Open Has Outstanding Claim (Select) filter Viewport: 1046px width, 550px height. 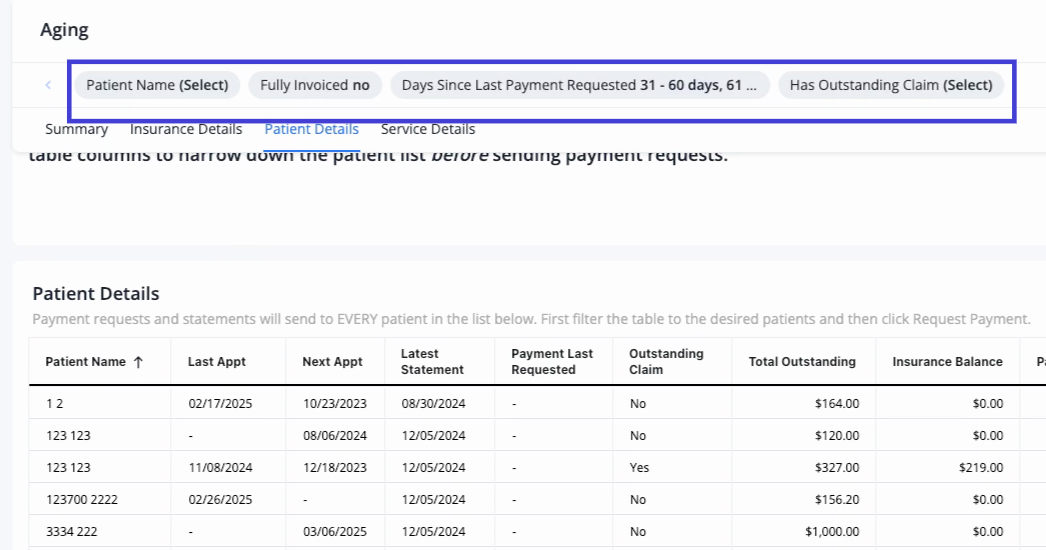(891, 85)
